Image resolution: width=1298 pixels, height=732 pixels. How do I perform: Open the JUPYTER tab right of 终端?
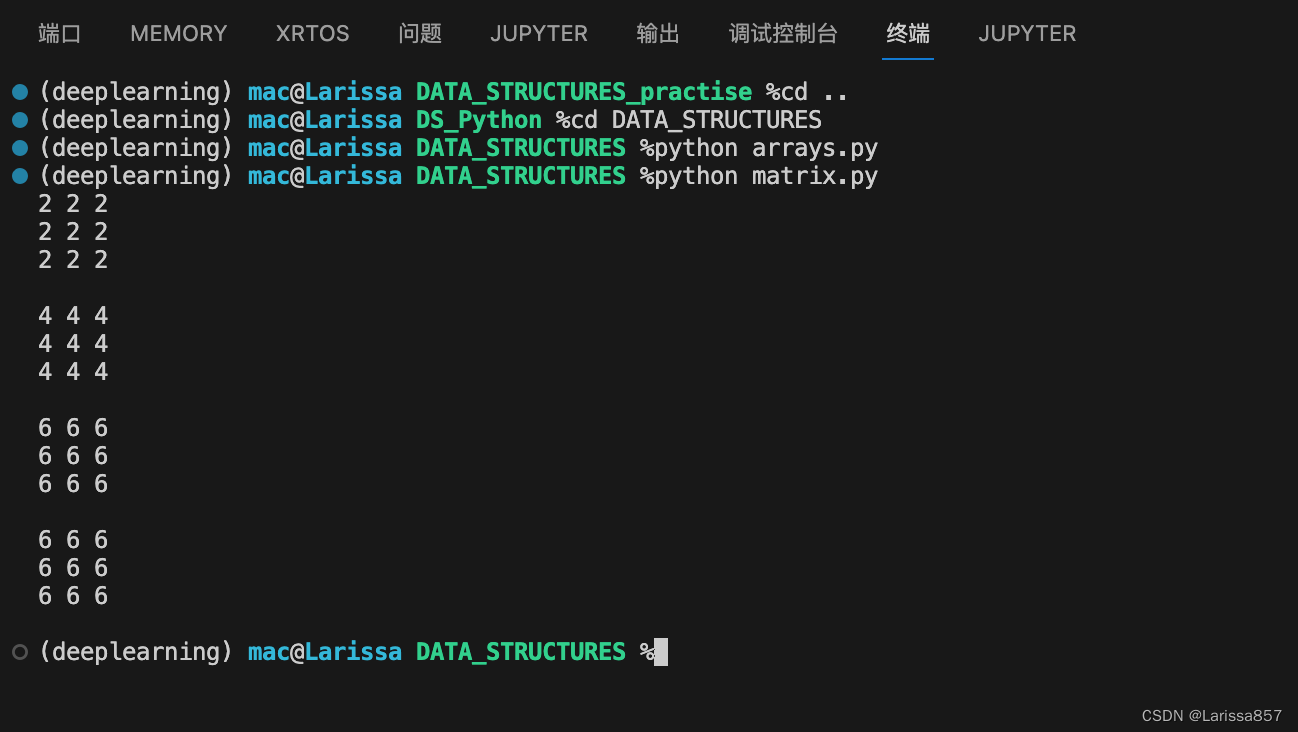tap(1027, 33)
